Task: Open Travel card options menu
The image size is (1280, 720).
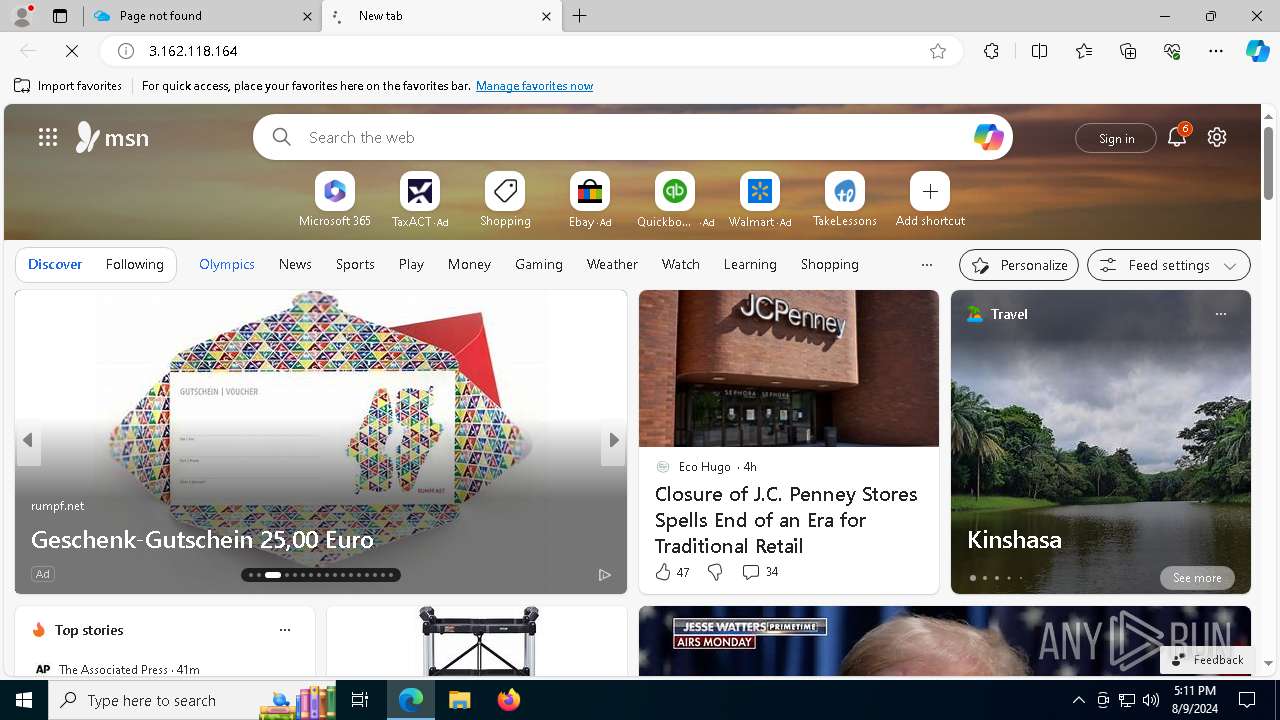Action: (x=1220, y=314)
